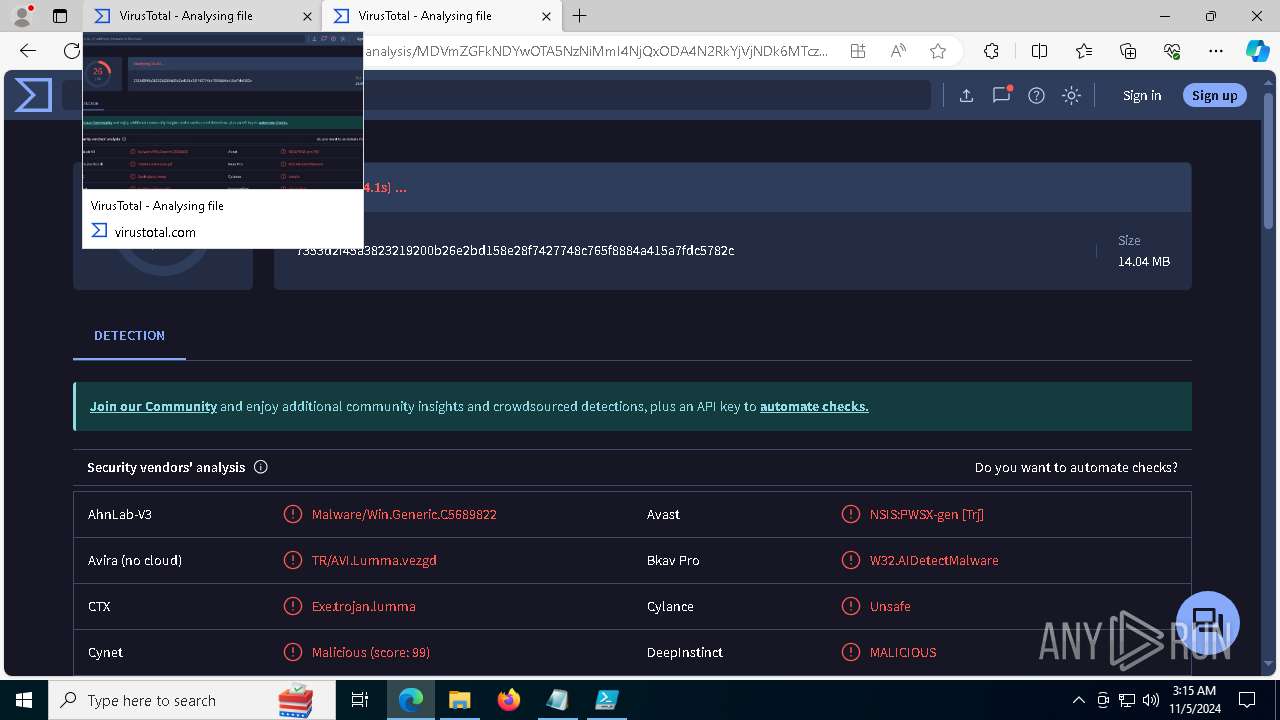This screenshot has height=720, width=1280.
Task: Select text Malware/Win.Generic.C5689822
Action: coord(404,514)
